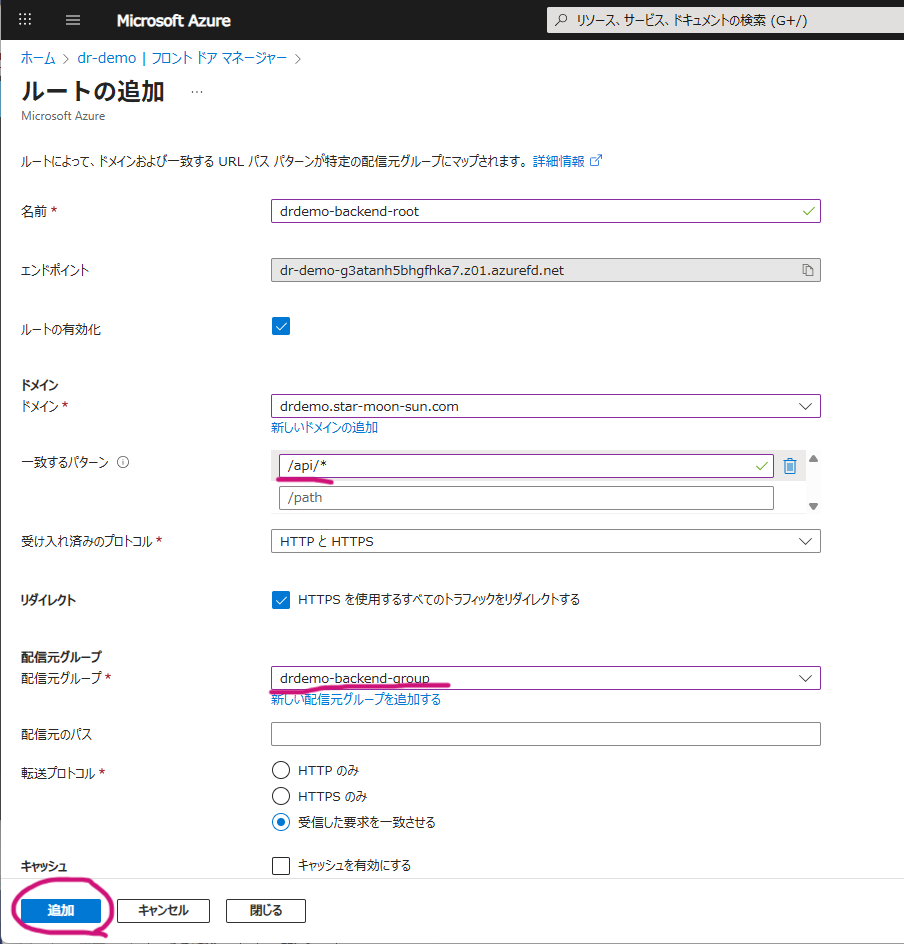This screenshot has height=944, width=904.
Task: Edit the 名前 field drdemo-backend-root
Action: [545, 211]
